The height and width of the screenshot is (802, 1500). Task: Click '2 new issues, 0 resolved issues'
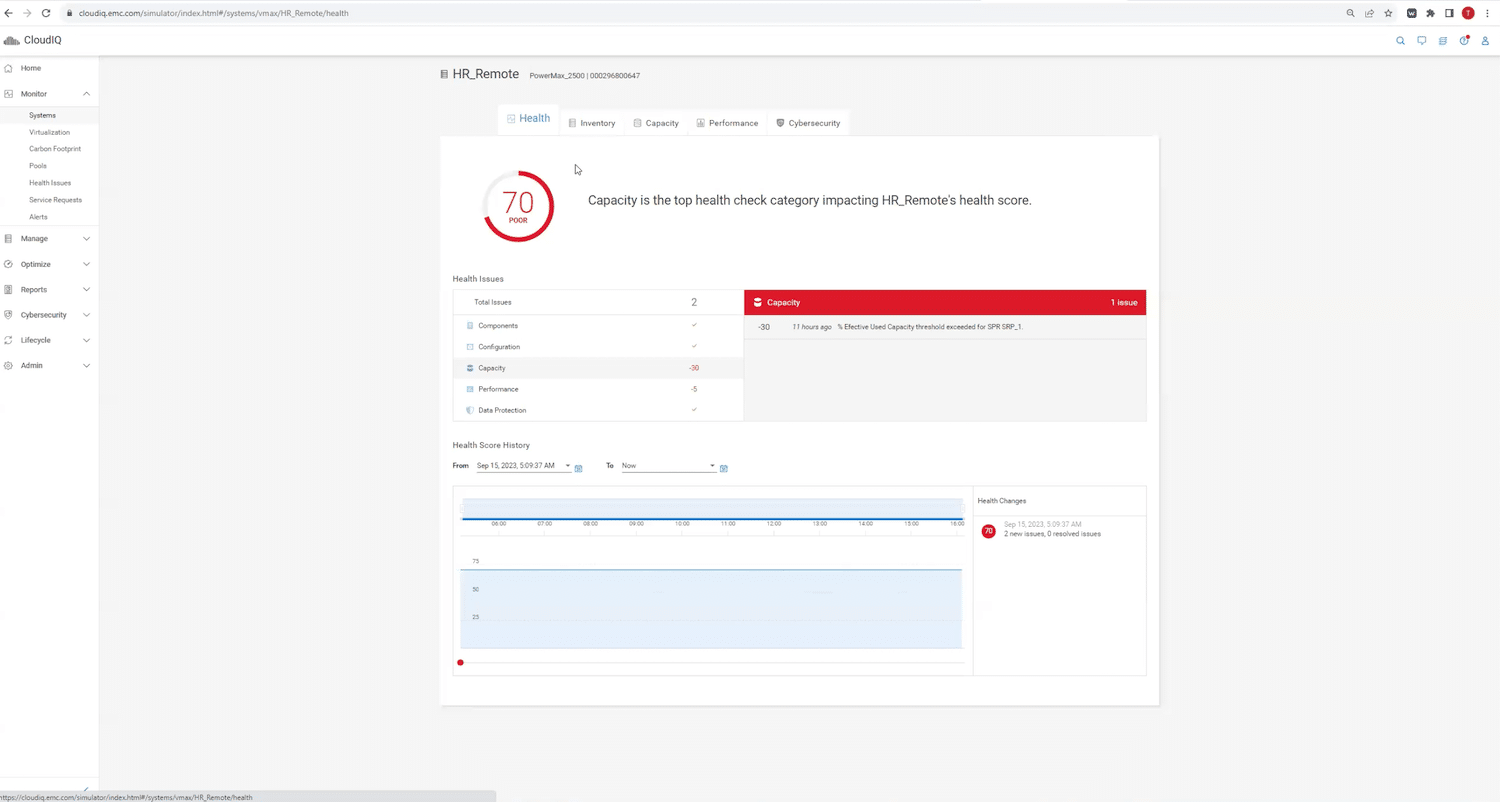click(x=1052, y=534)
